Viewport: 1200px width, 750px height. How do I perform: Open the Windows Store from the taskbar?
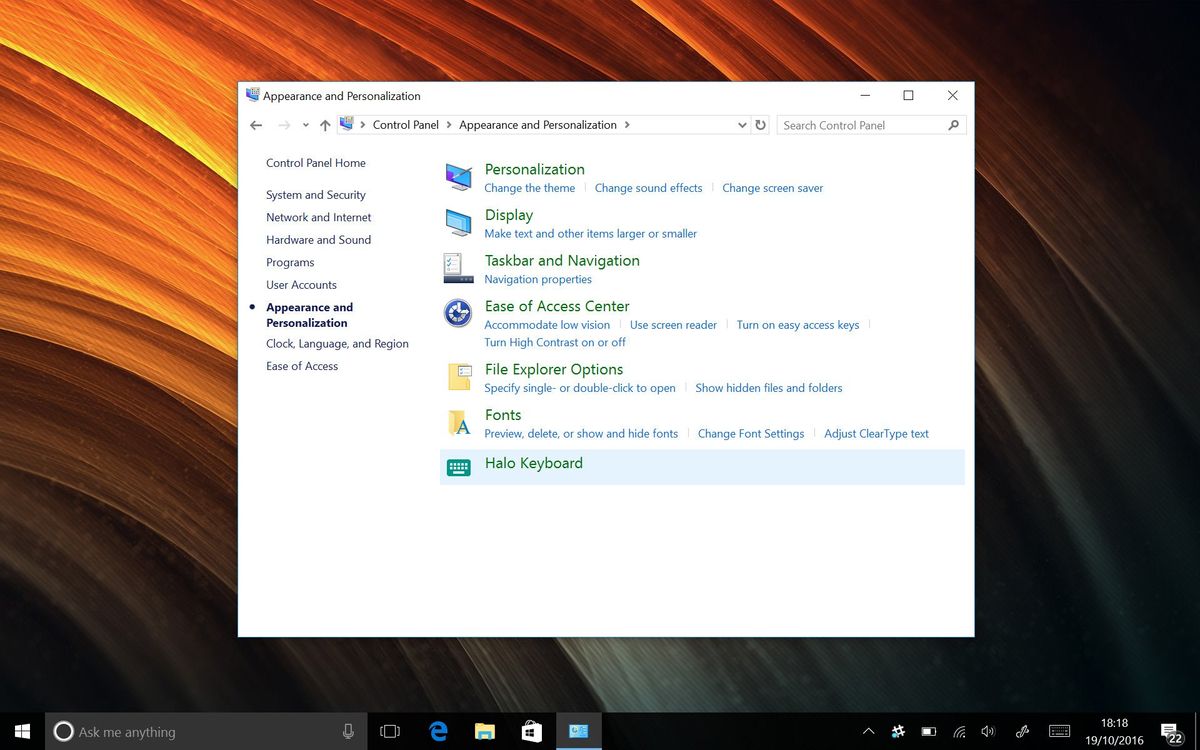coord(531,731)
